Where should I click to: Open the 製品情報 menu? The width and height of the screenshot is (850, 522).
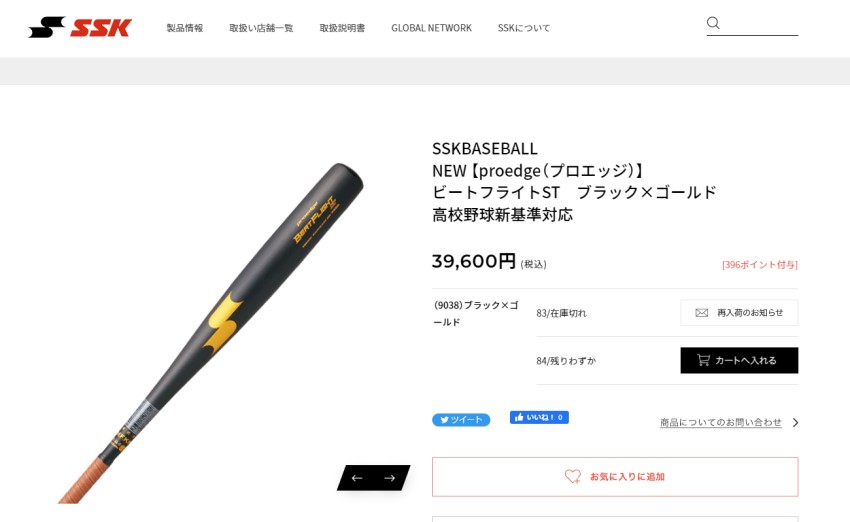point(184,28)
